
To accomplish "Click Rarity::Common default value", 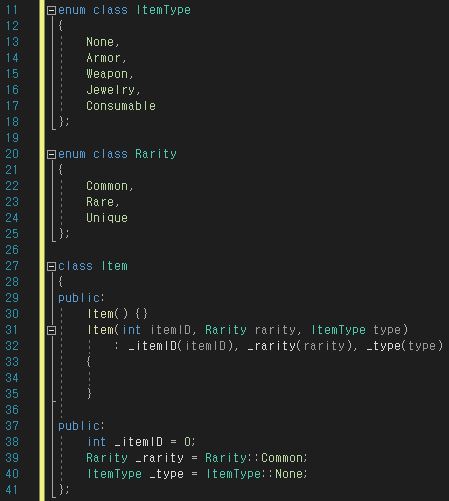I will tap(254, 458).
